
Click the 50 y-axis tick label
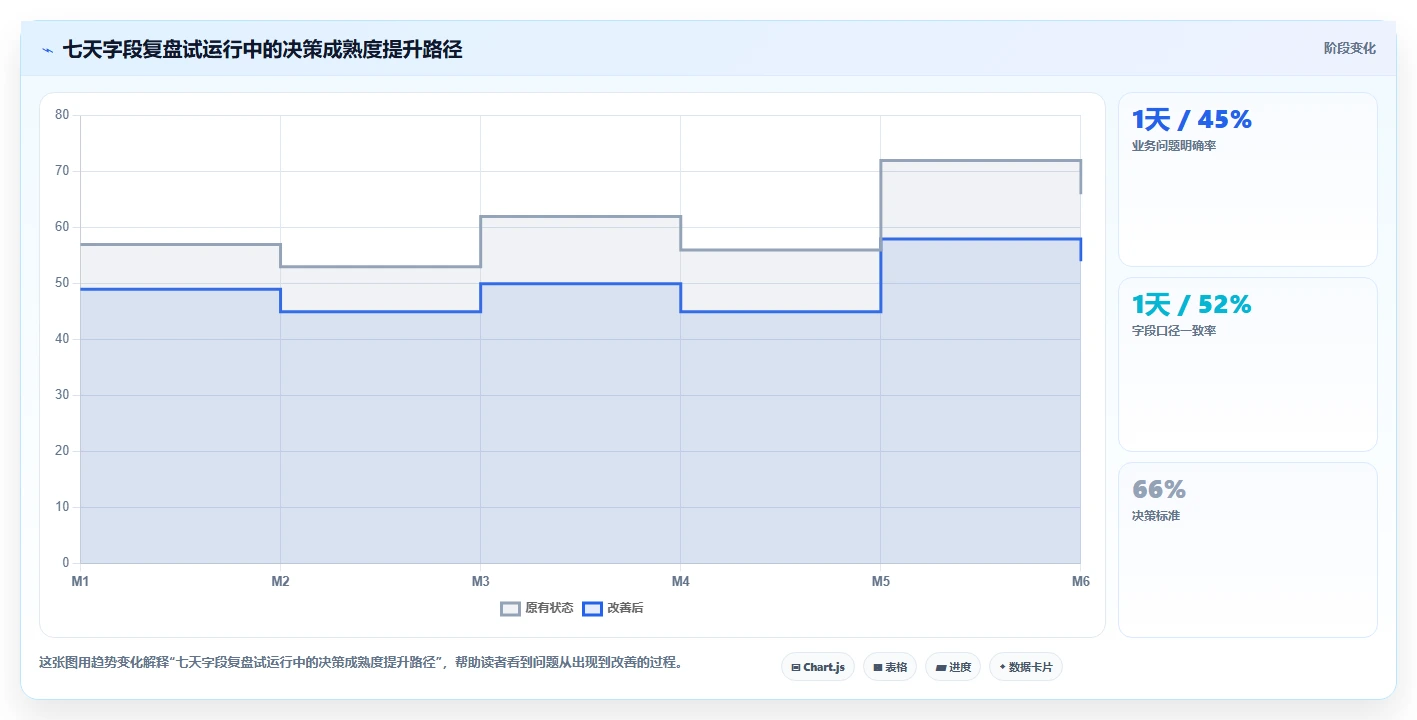pyautogui.click(x=62, y=283)
